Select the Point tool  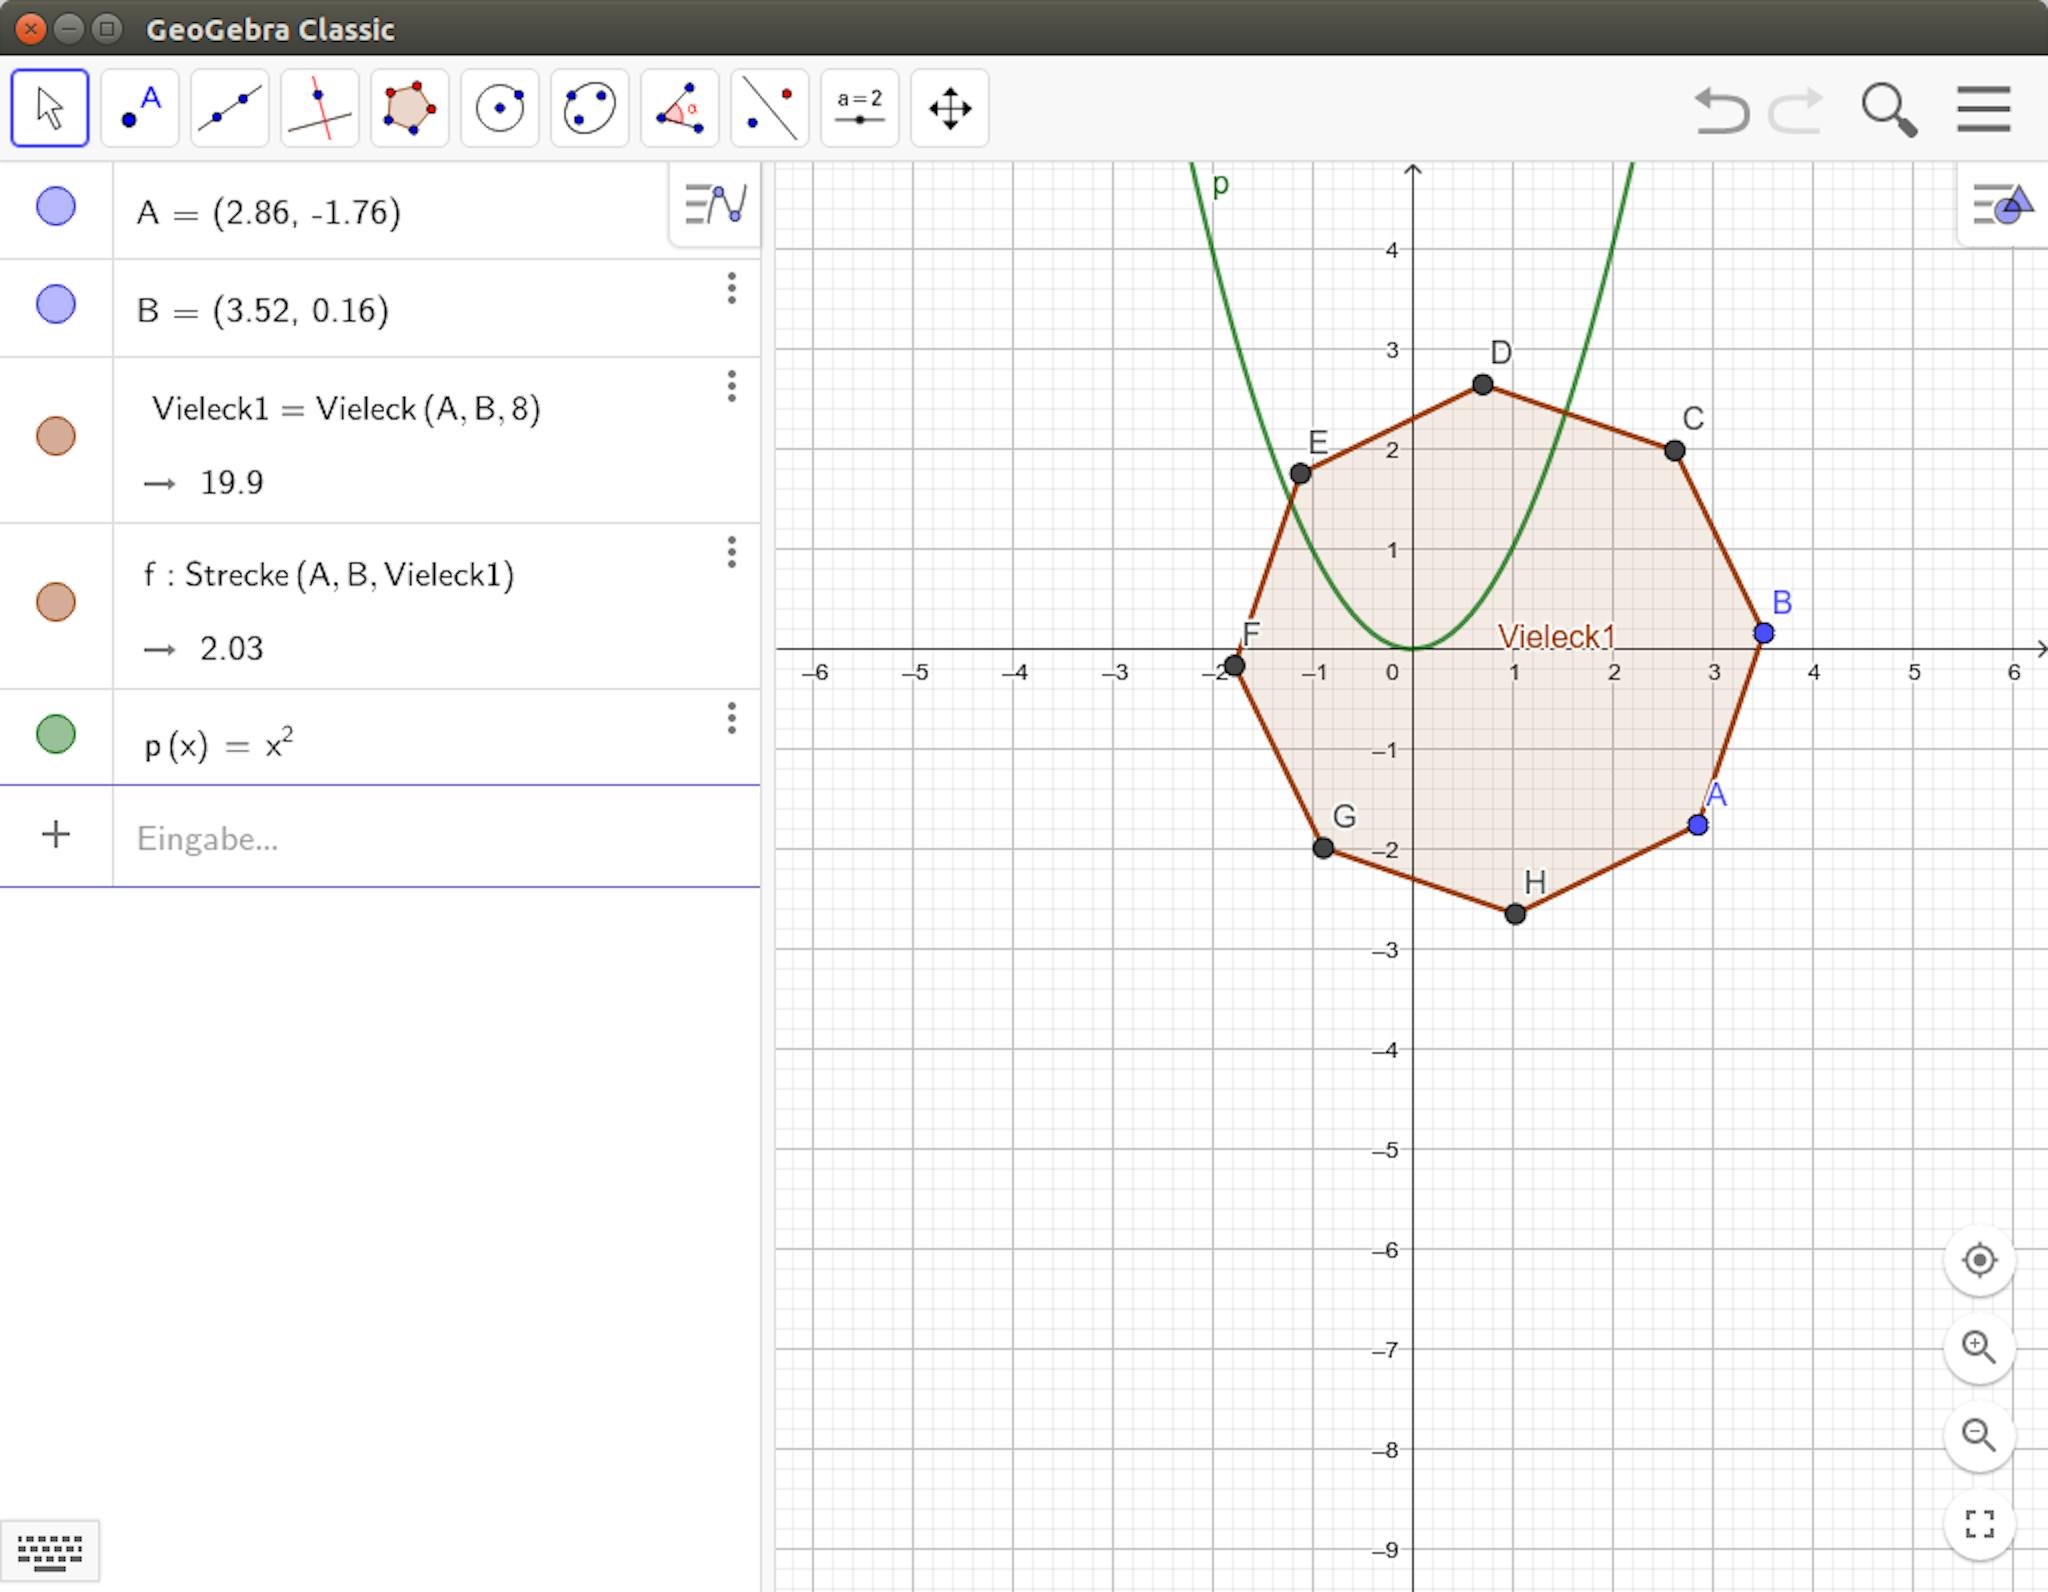pos(140,108)
